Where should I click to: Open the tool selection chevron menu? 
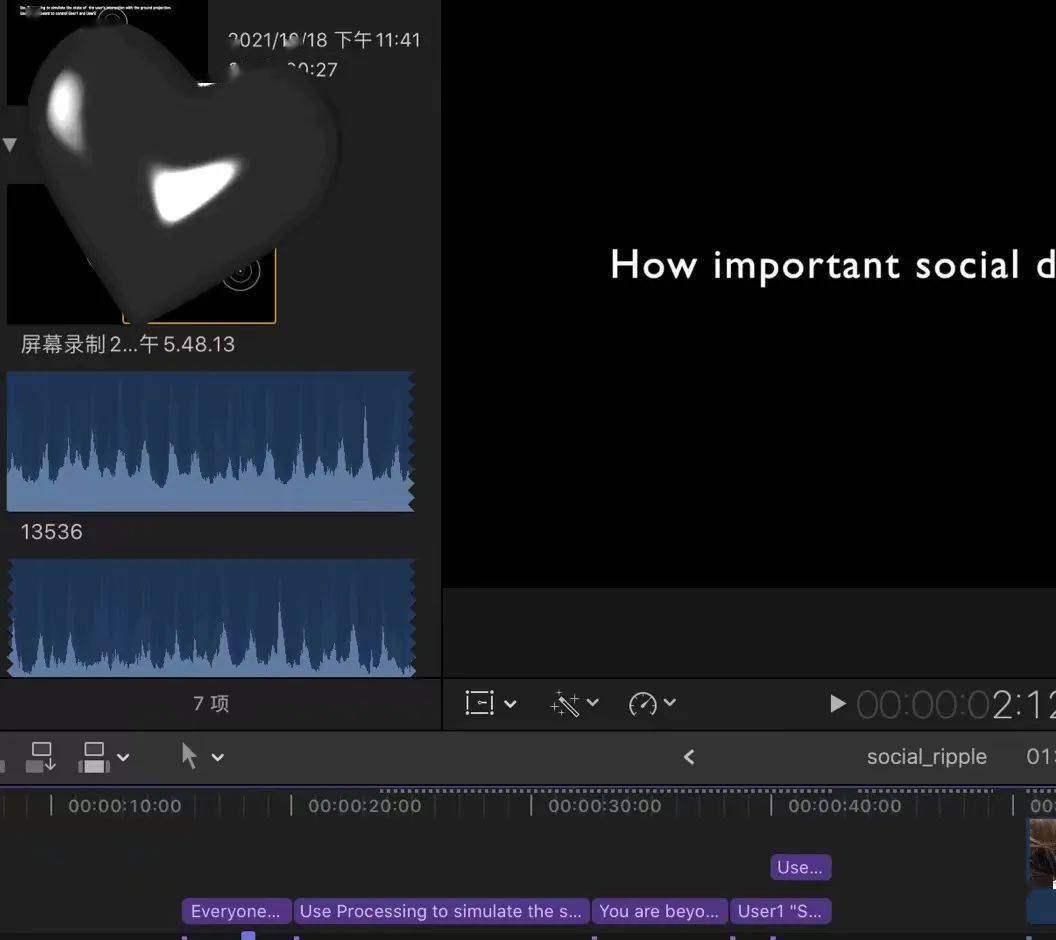point(218,758)
